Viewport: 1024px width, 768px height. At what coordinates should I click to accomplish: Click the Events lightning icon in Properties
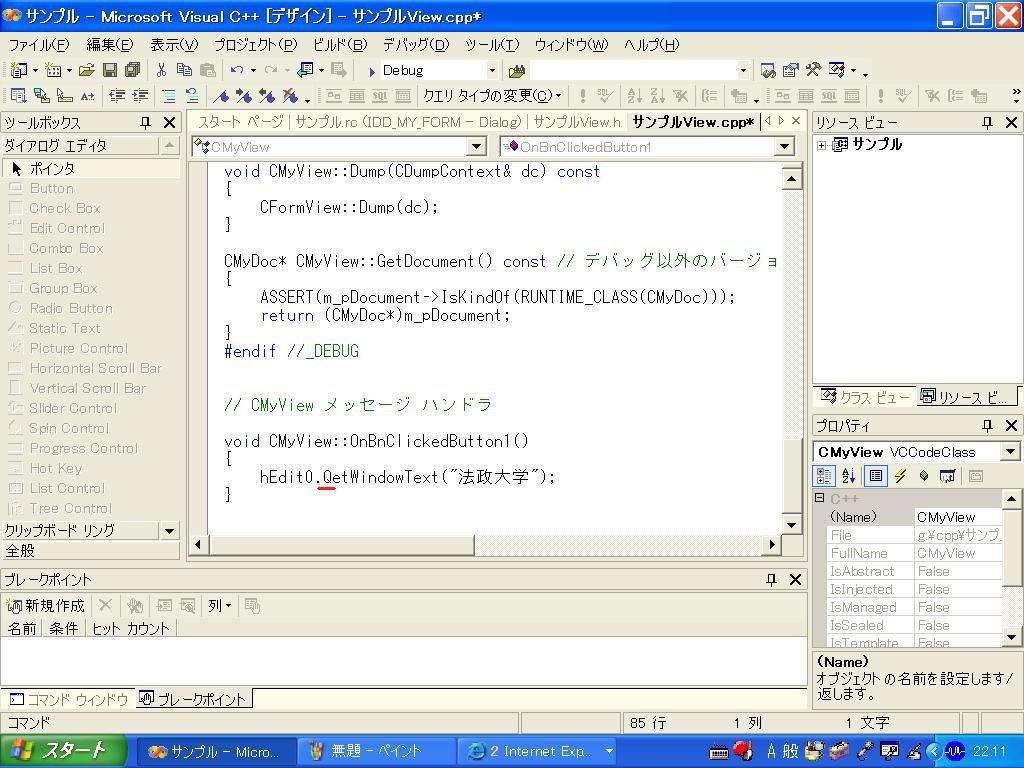point(901,476)
